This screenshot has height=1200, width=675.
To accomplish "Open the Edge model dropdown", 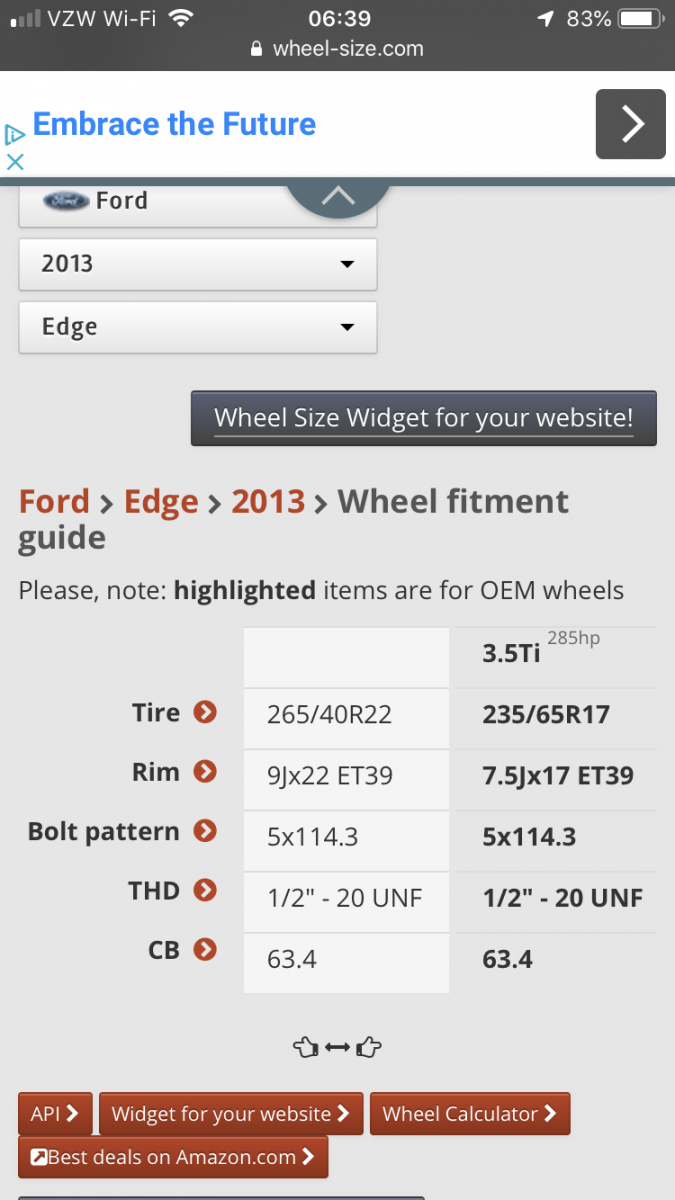I will point(198,327).
